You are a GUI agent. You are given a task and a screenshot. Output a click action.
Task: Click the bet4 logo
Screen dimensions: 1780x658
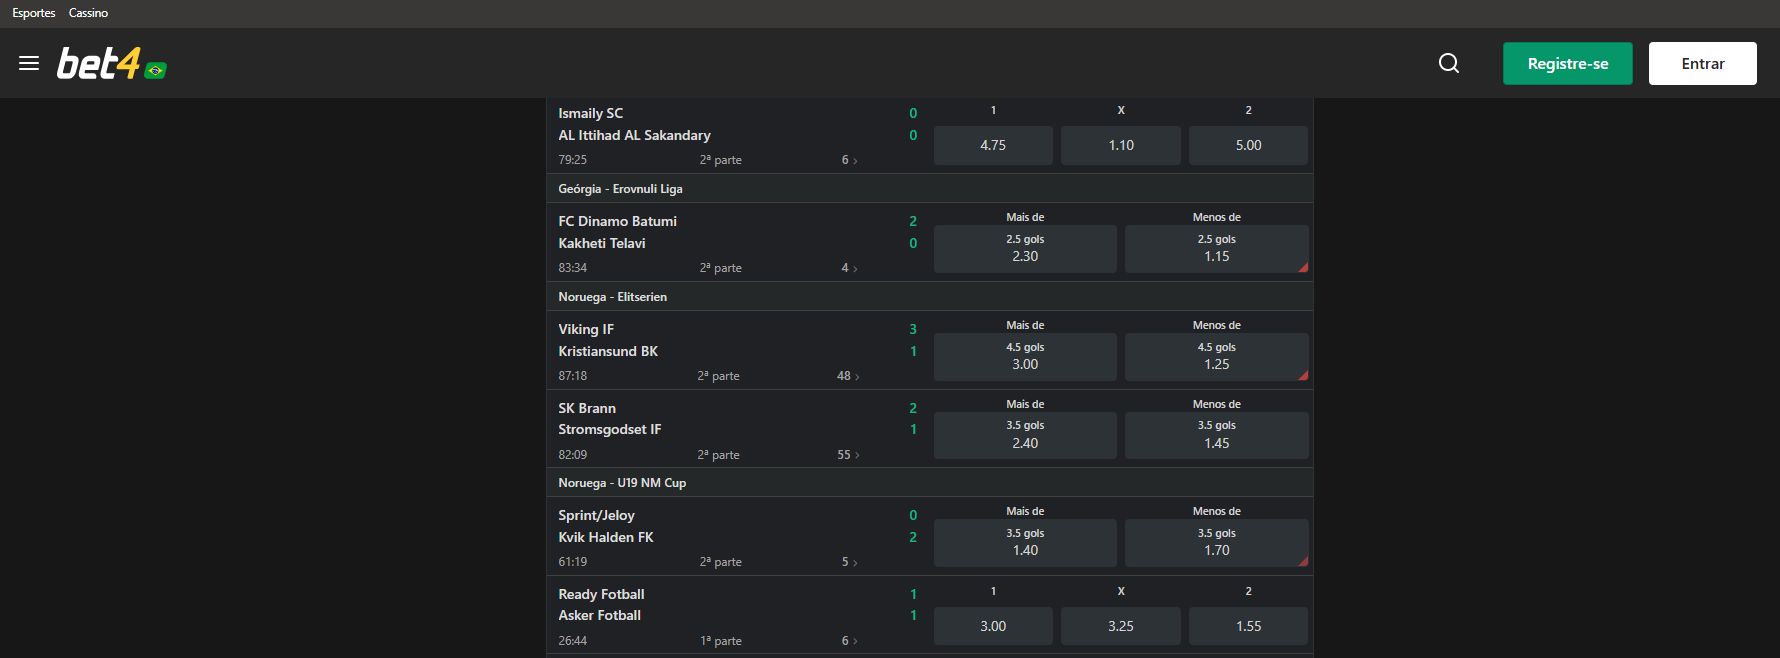coord(98,64)
